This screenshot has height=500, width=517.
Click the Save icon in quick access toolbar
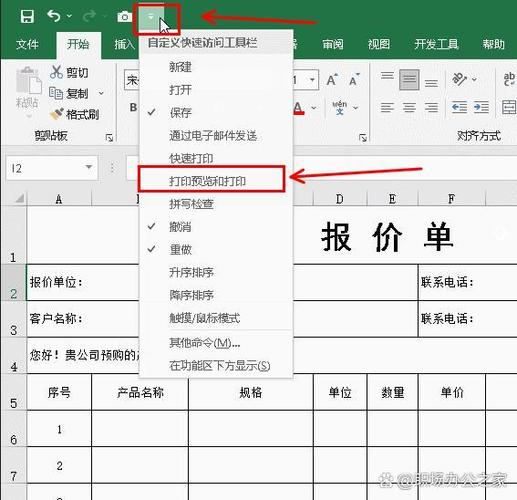[27, 16]
